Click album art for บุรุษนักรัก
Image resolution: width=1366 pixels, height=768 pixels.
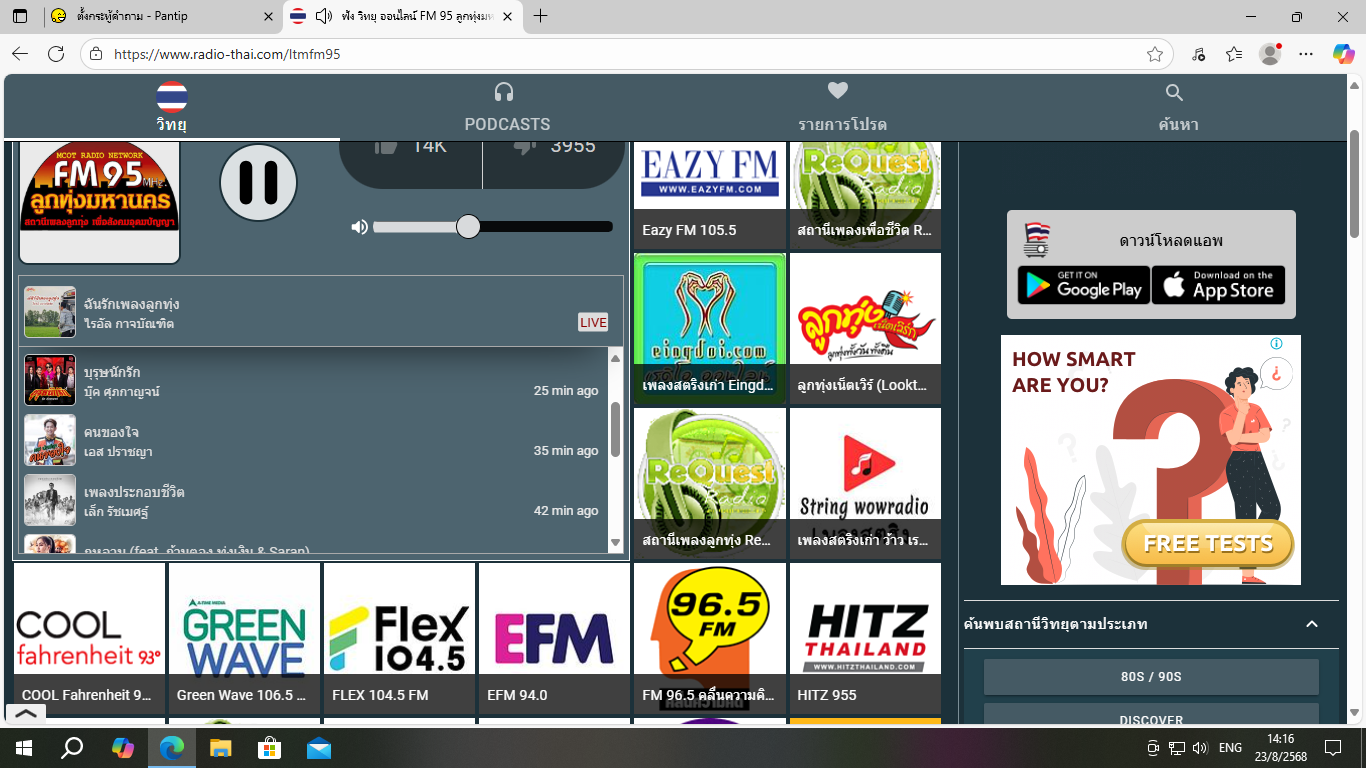pyautogui.click(x=50, y=380)
